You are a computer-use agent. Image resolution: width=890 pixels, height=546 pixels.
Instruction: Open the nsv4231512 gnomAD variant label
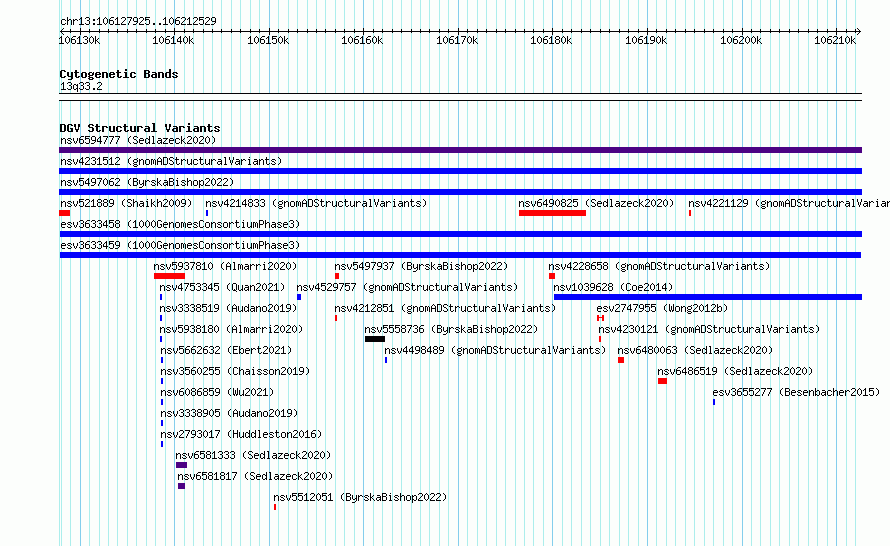[x=171, y=161]
